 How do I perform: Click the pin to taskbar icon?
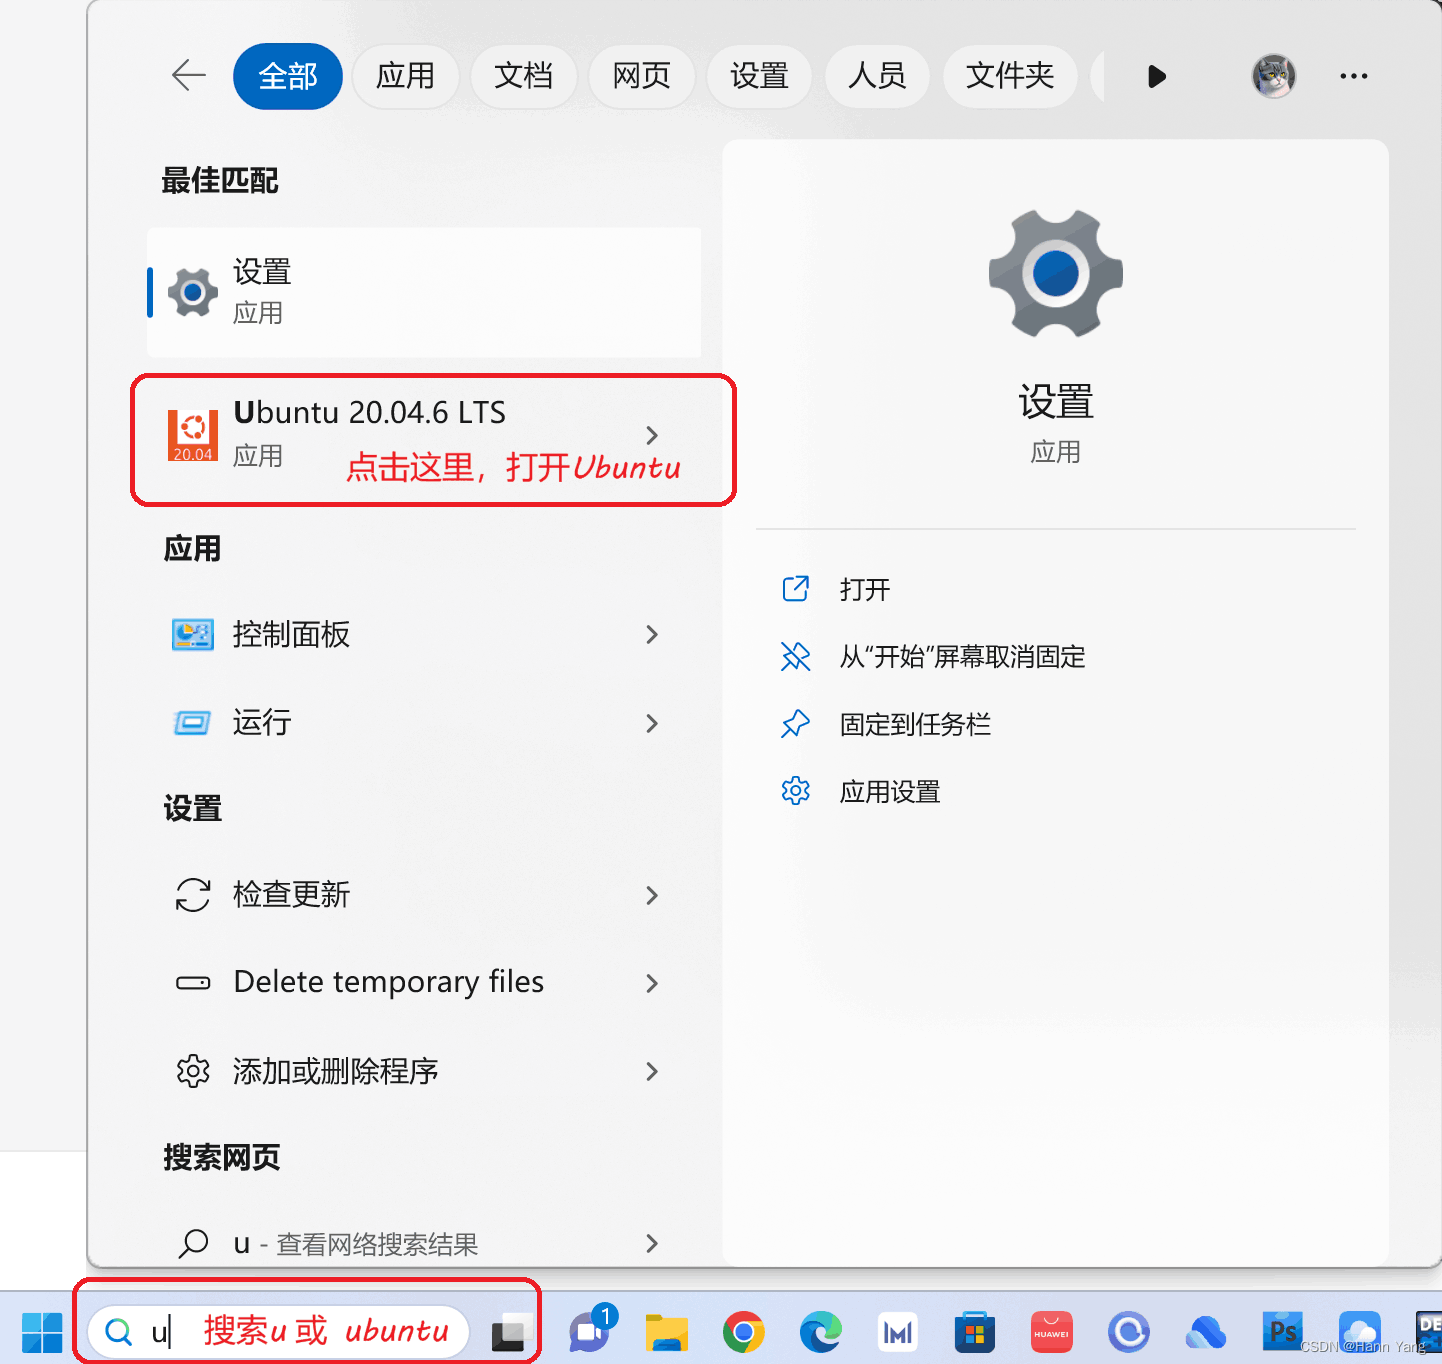click(795, 724)
